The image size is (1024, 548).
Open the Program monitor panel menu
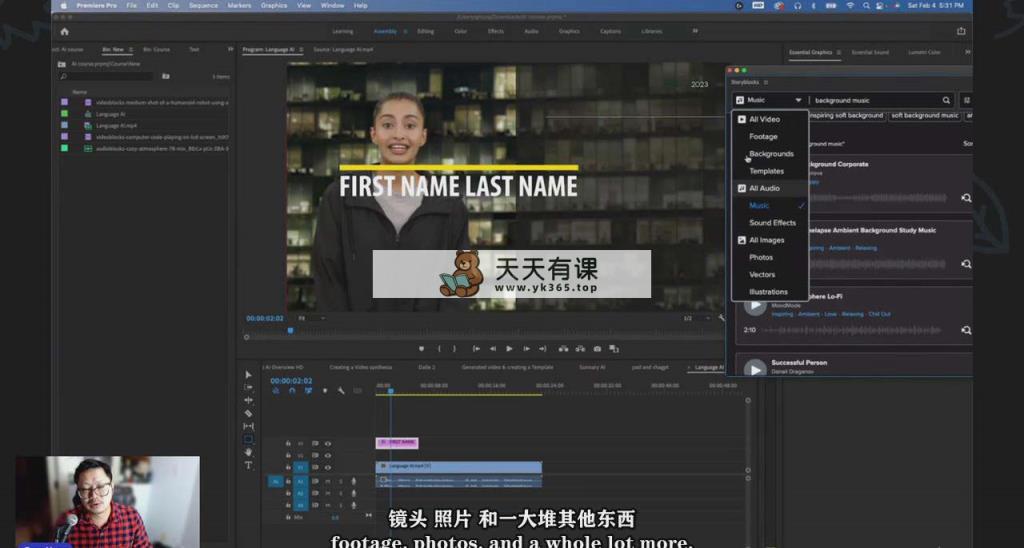click(x=301, y=50)
